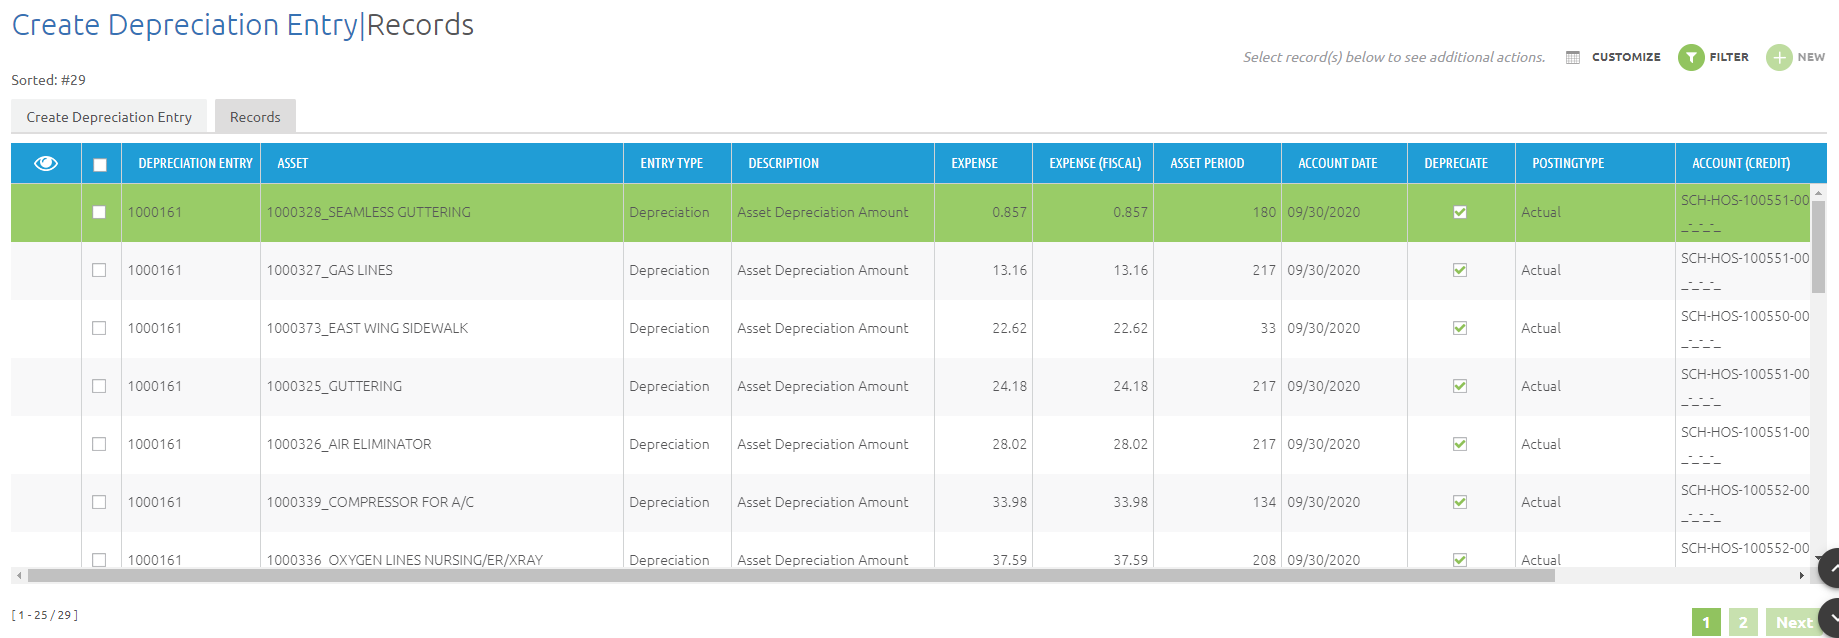Click the dark circular up-chevron button

click(x=1829, y=568)
